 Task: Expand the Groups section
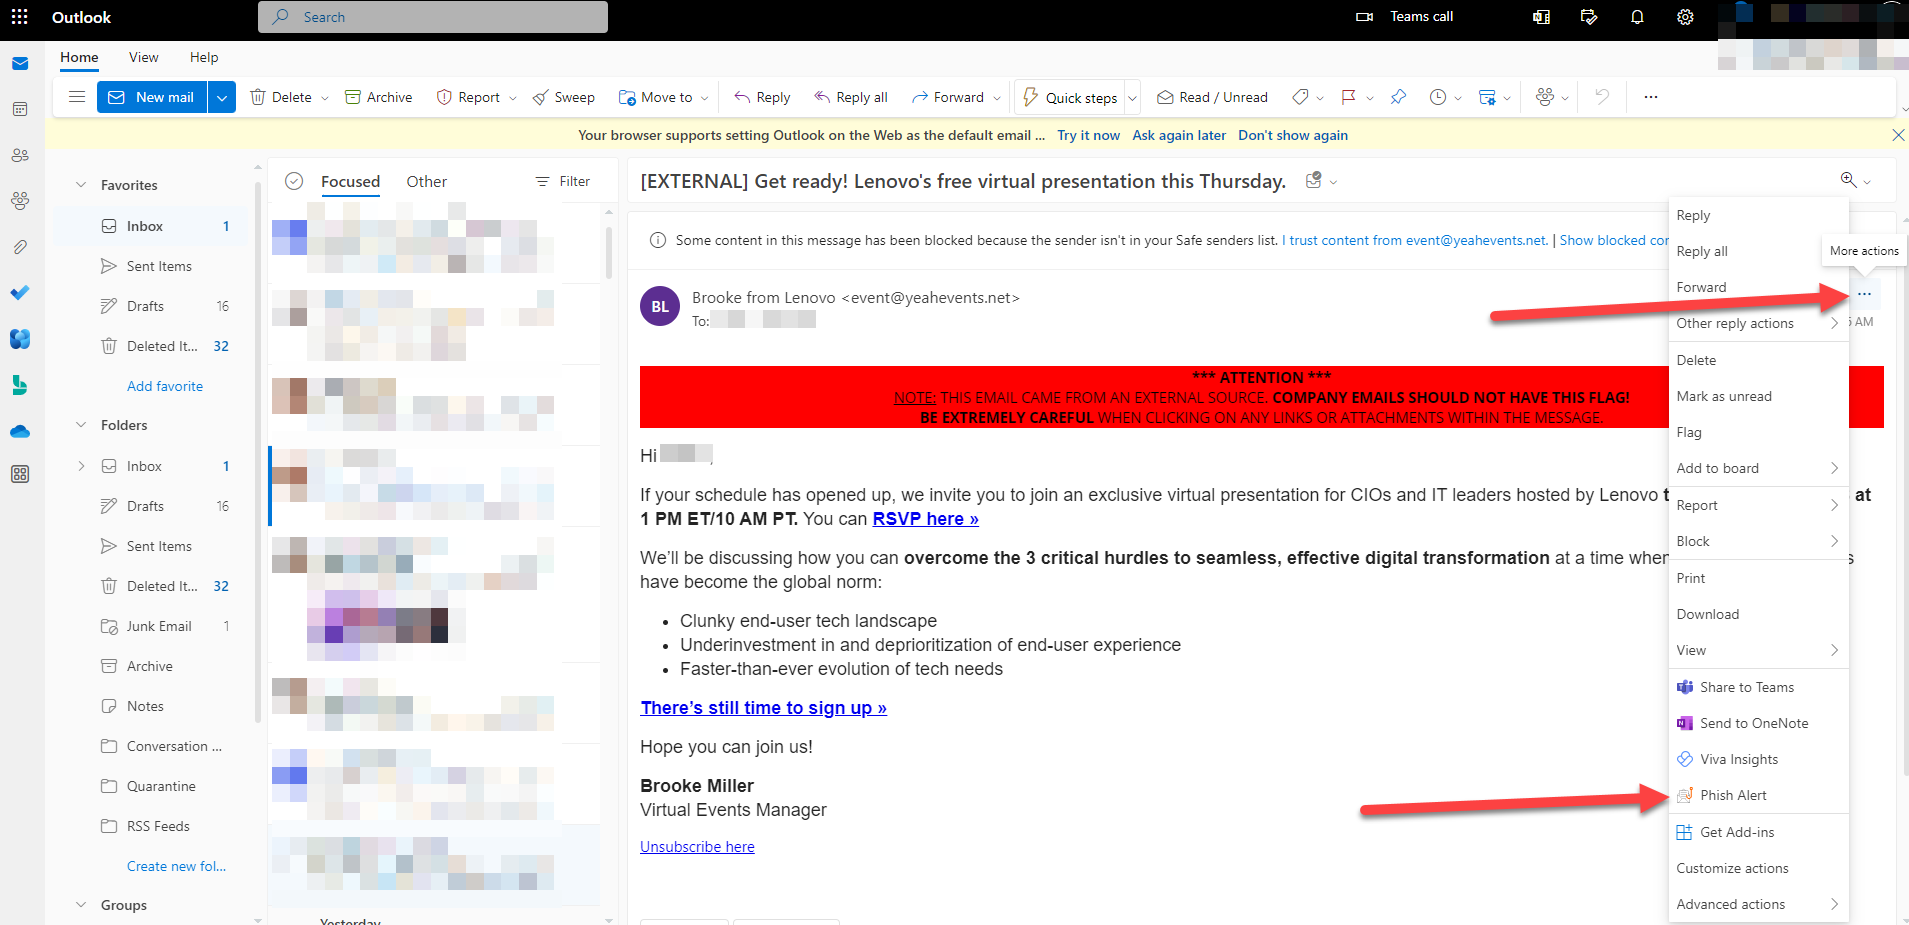(81, 905)
